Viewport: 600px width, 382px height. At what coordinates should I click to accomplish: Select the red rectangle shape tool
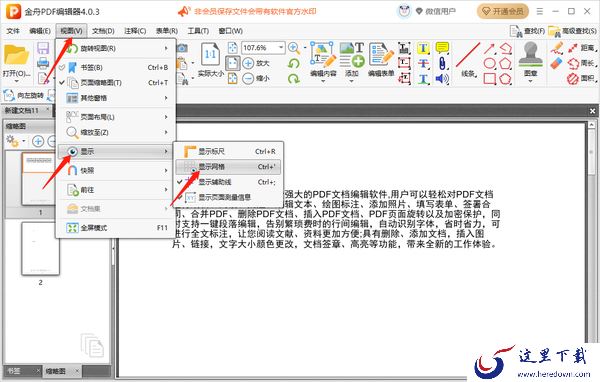489,79
